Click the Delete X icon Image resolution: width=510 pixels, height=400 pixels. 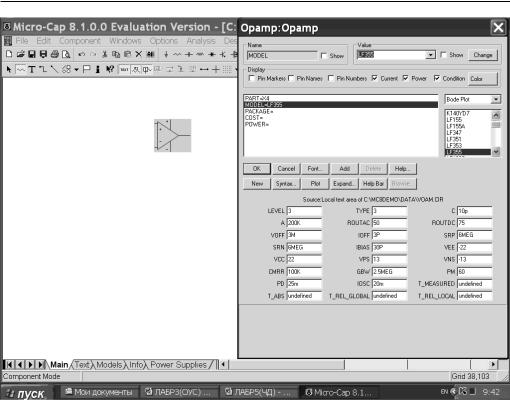(139, 54)
